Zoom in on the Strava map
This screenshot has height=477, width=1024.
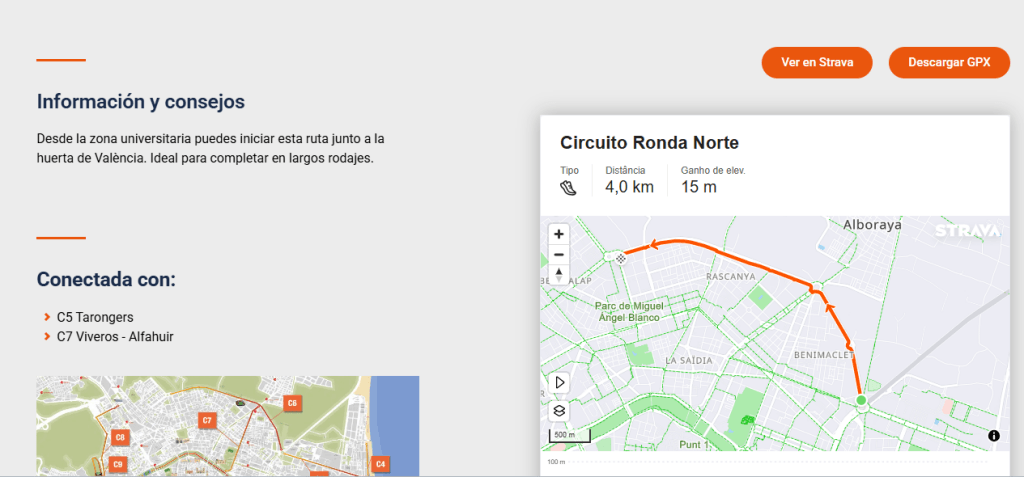pos(558,234)
